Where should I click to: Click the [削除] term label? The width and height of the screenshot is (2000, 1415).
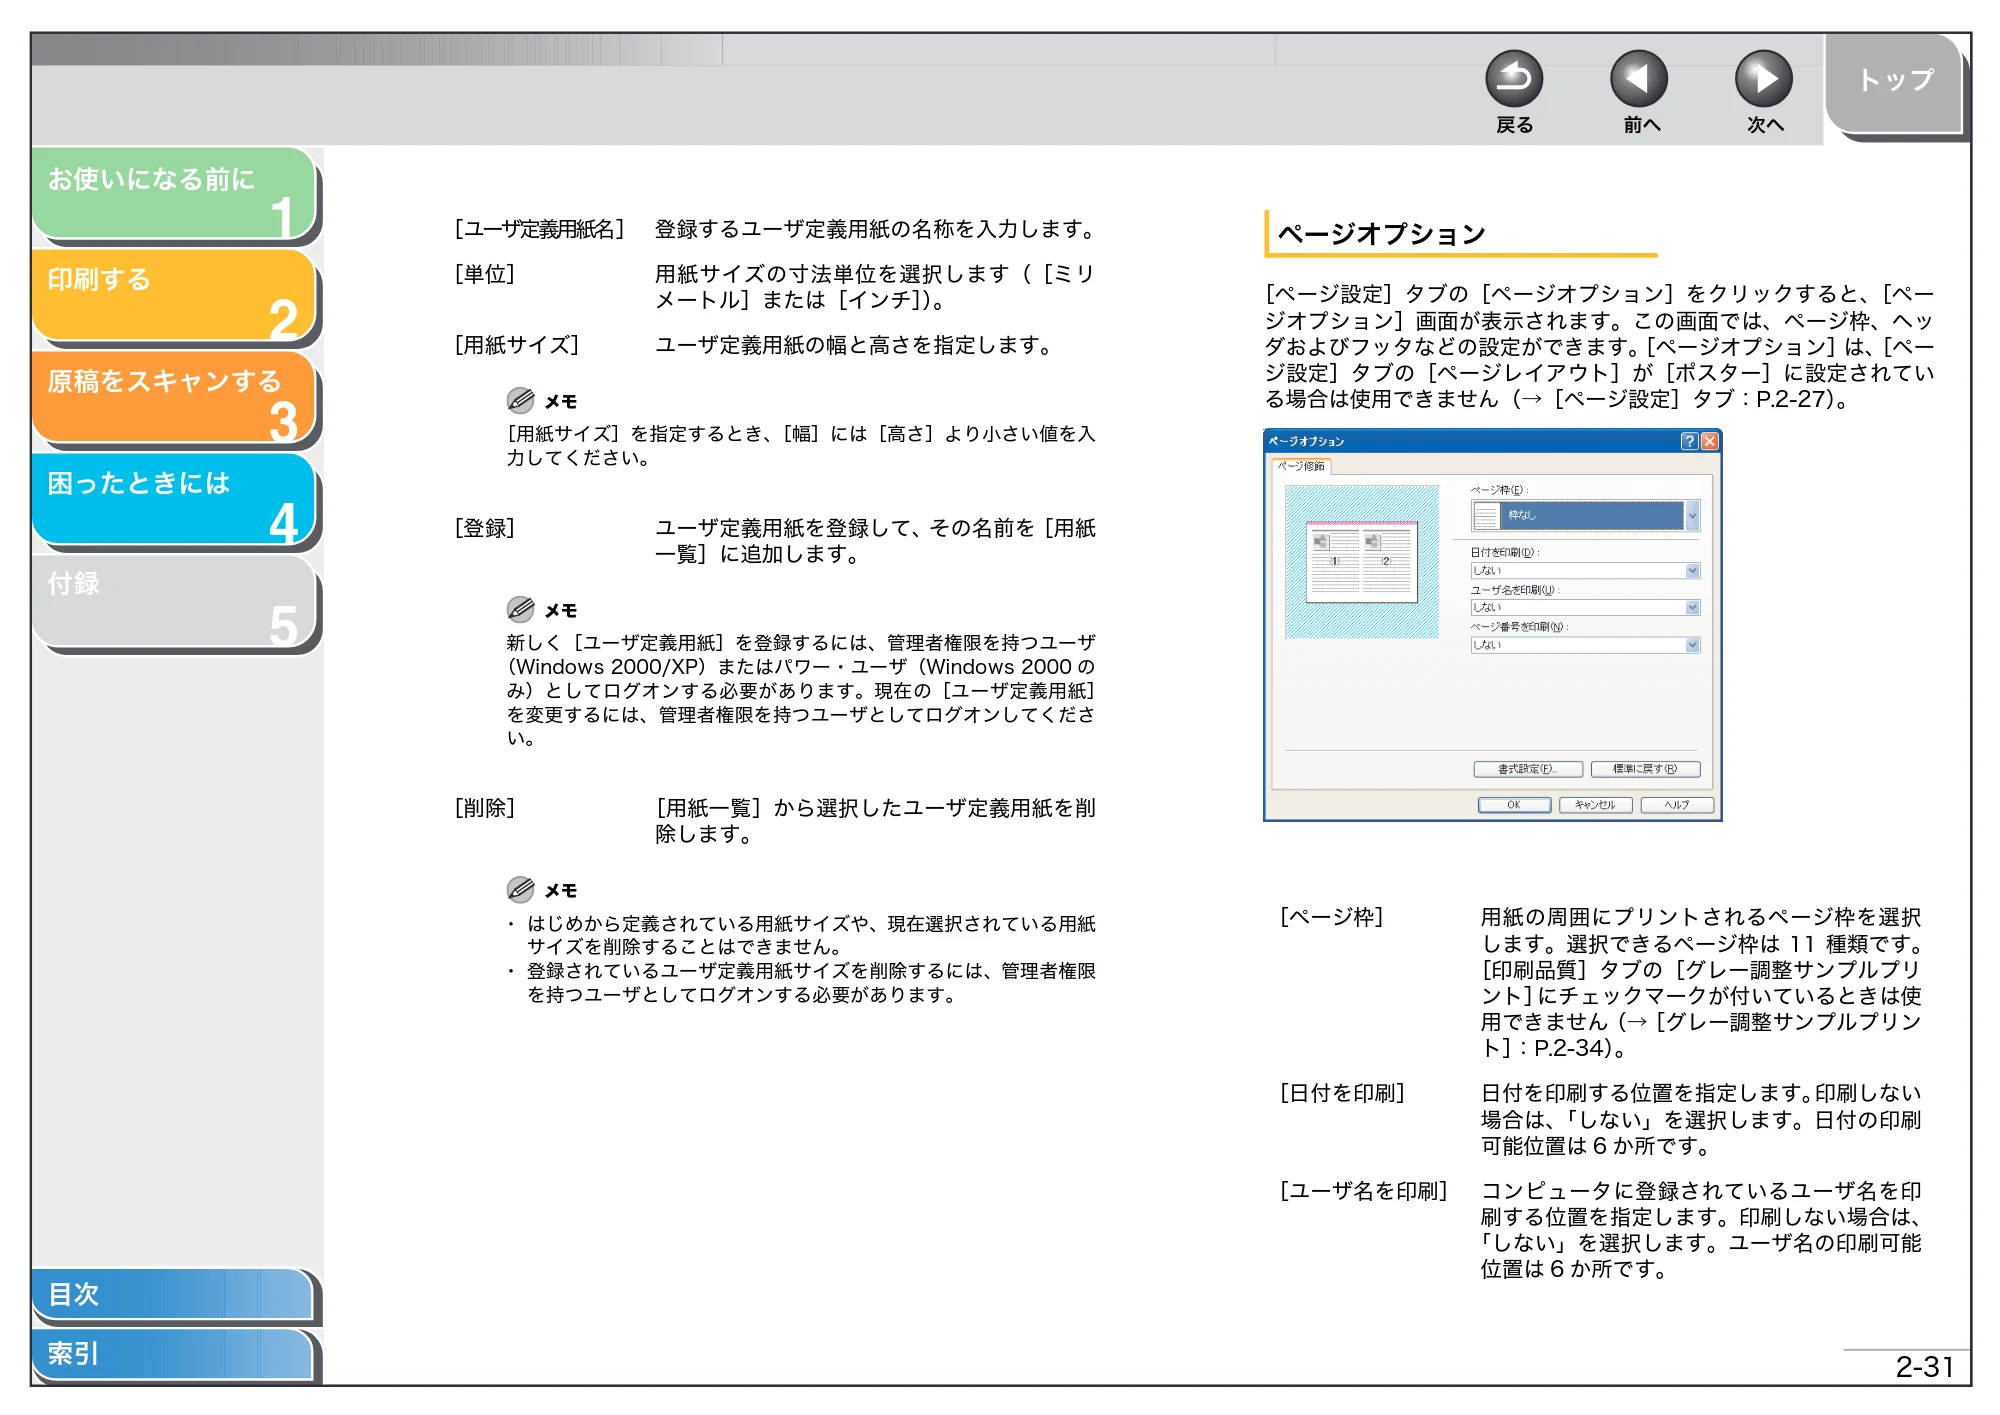[x=484, y=808]
